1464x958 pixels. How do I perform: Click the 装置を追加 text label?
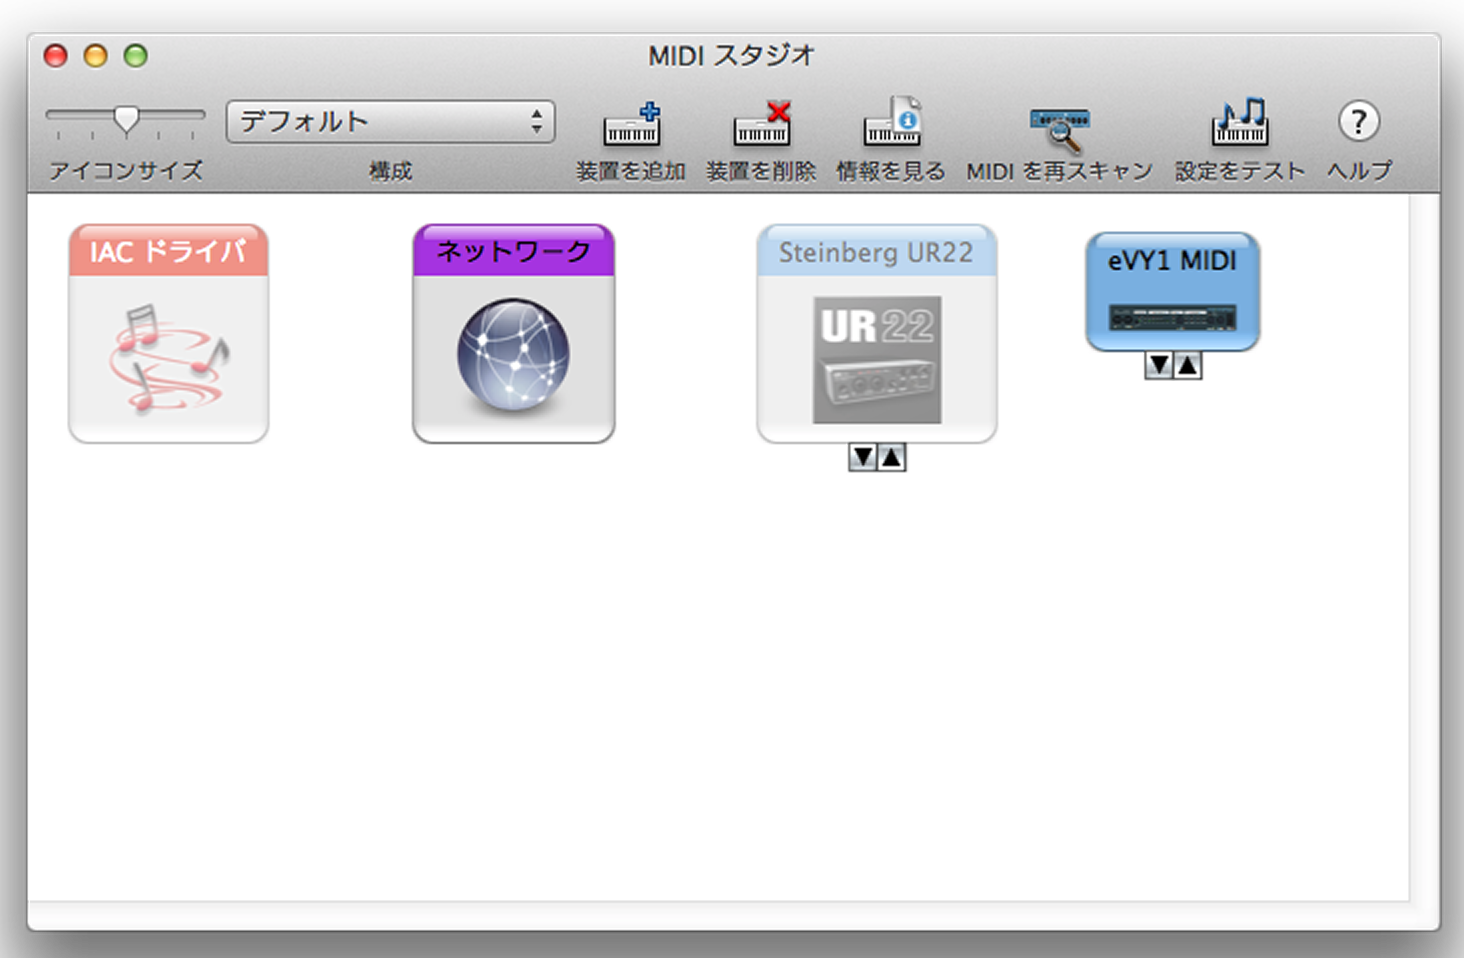631,171
